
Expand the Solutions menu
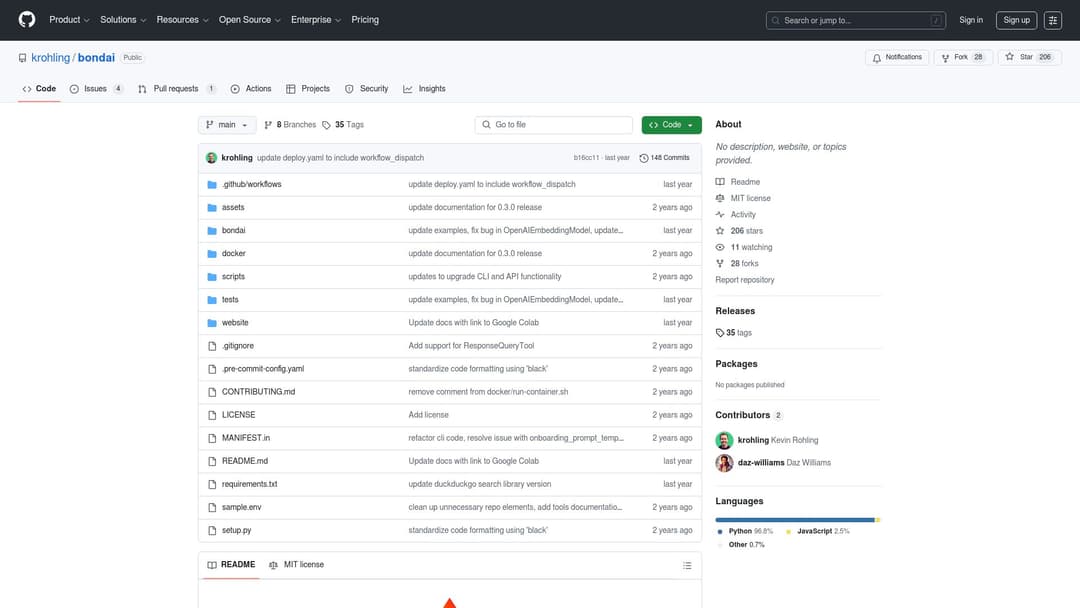tap(123, 20)
